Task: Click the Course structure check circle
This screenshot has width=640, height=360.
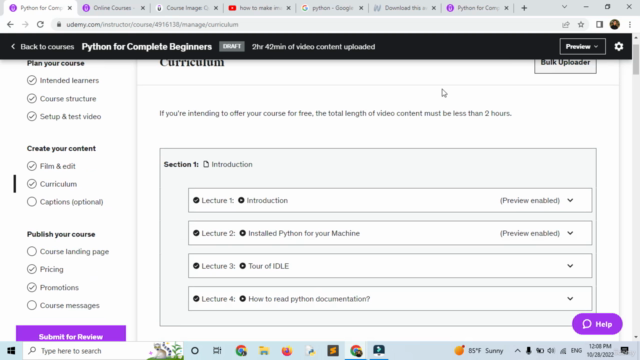Action: click(32, 98)
